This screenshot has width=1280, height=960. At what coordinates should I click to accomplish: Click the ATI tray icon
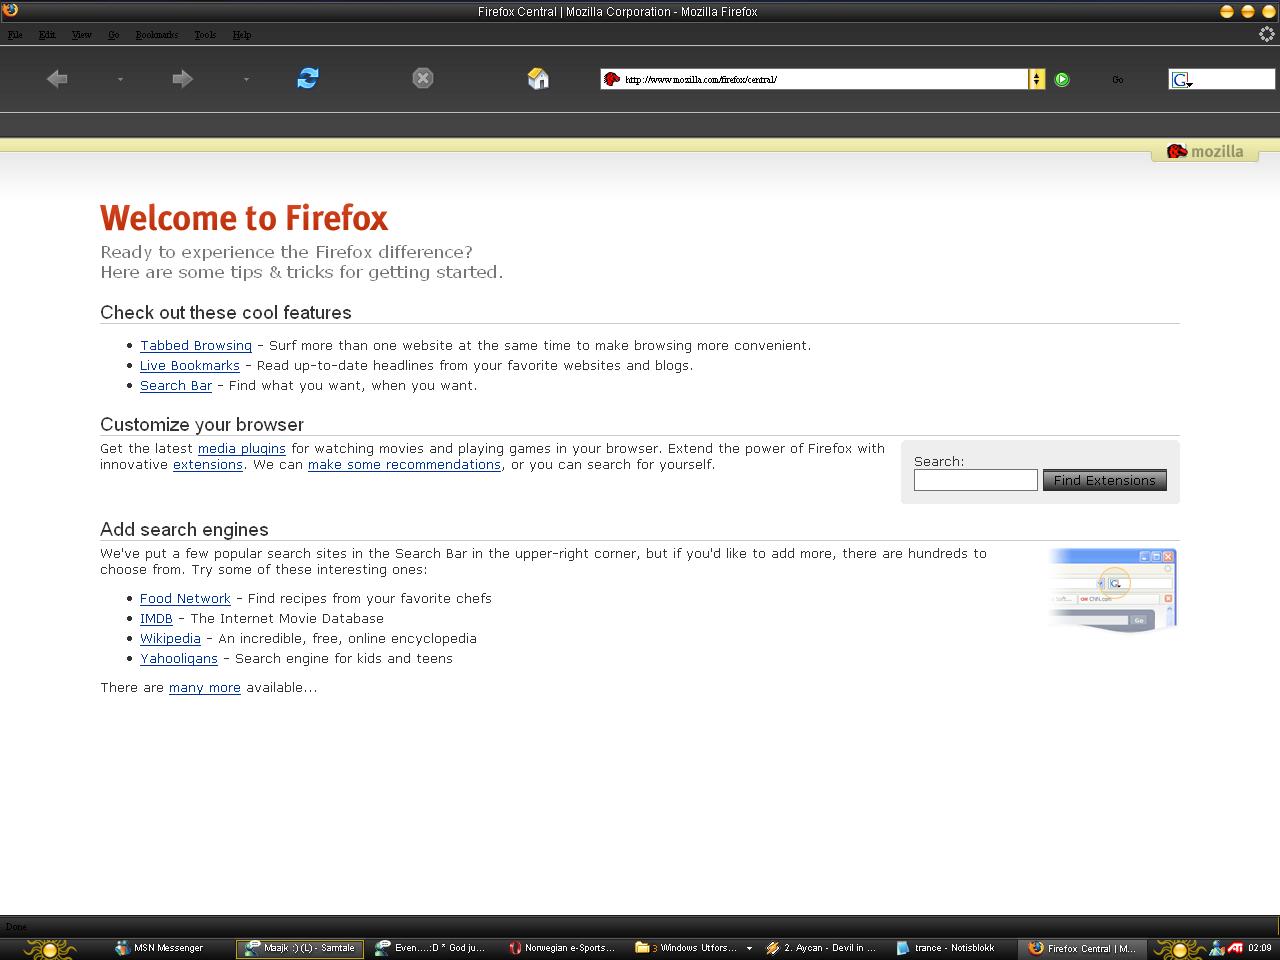click(x=1236, y=948)
